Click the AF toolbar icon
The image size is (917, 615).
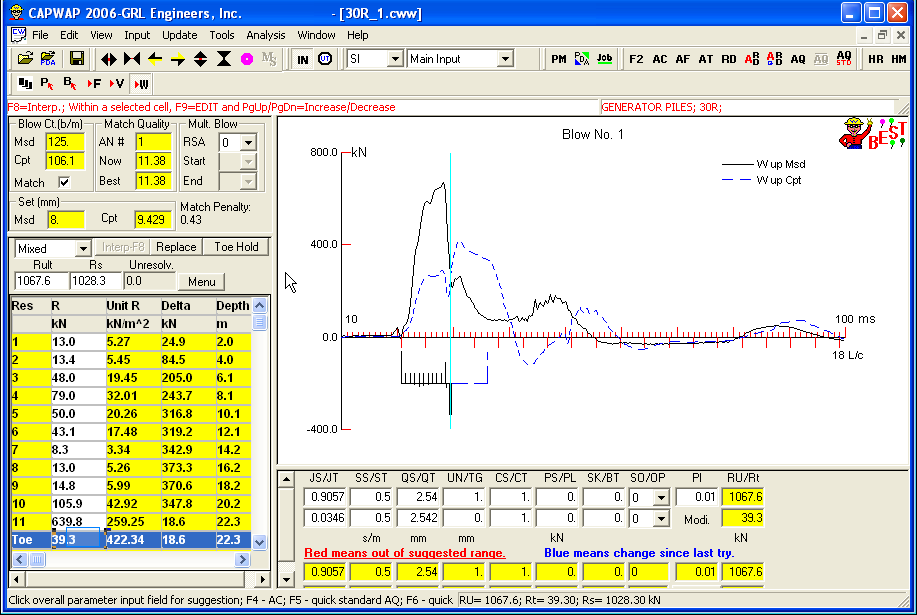coord(682,59)
